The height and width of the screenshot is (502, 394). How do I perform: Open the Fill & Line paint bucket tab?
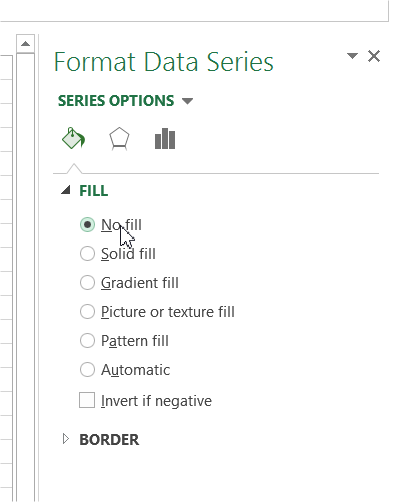point(74,138)
